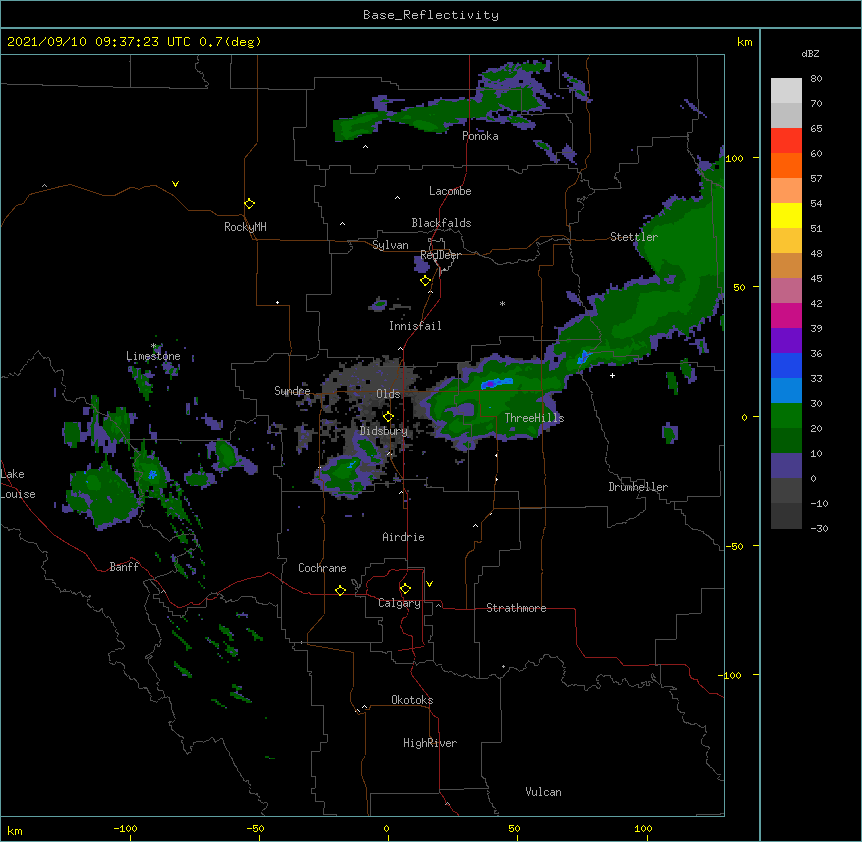Image resolution: width=862 pixels, height=842 pixels.
Task: Click the yellow 54 dBZ legend color
Action: tap(786, 215)
